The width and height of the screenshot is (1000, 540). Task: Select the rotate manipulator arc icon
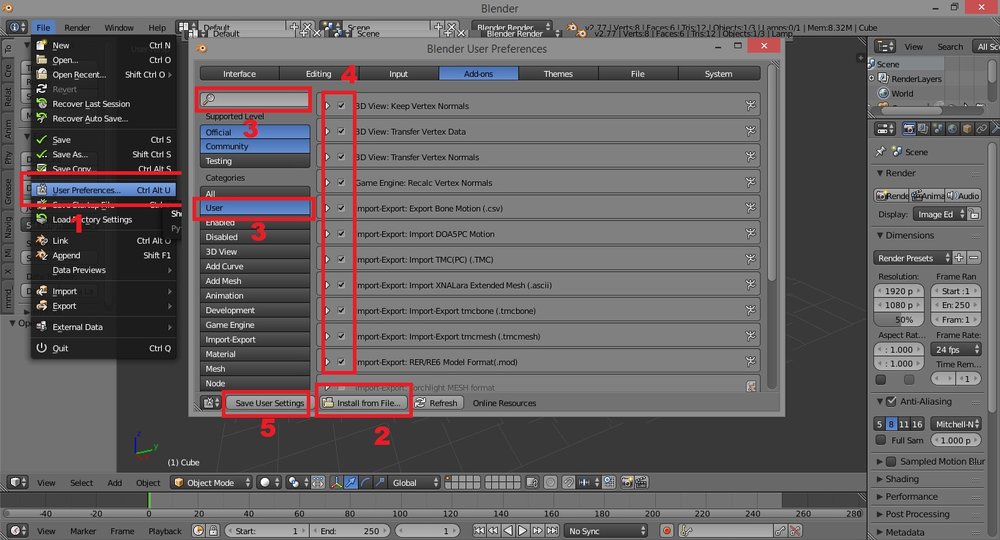[x=365, y=483]
